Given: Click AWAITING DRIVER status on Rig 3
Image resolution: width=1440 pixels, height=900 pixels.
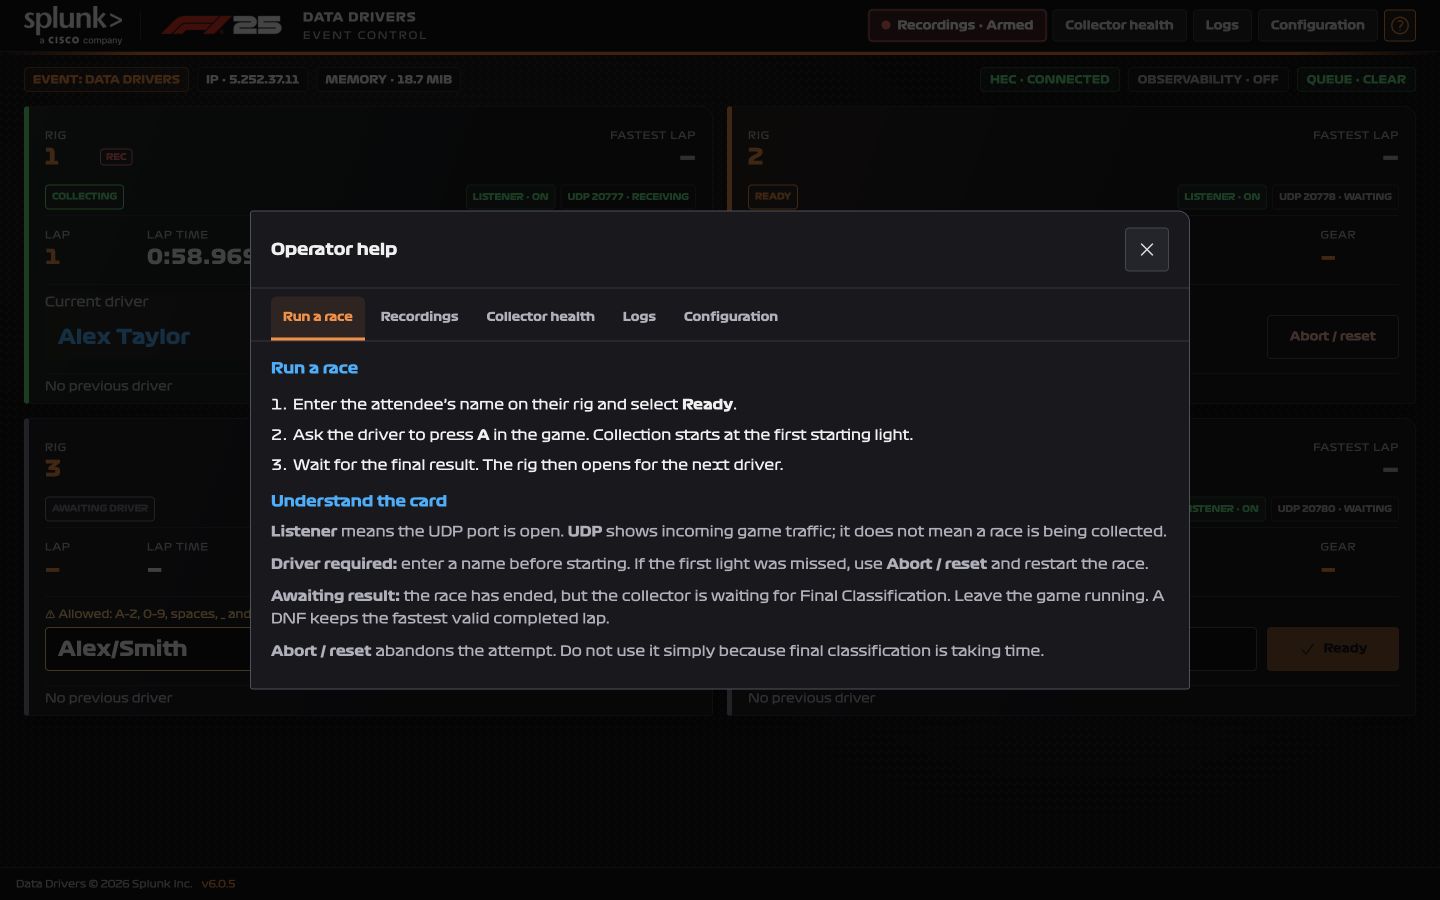Looking at the screenshot, I should click(100, 509).
